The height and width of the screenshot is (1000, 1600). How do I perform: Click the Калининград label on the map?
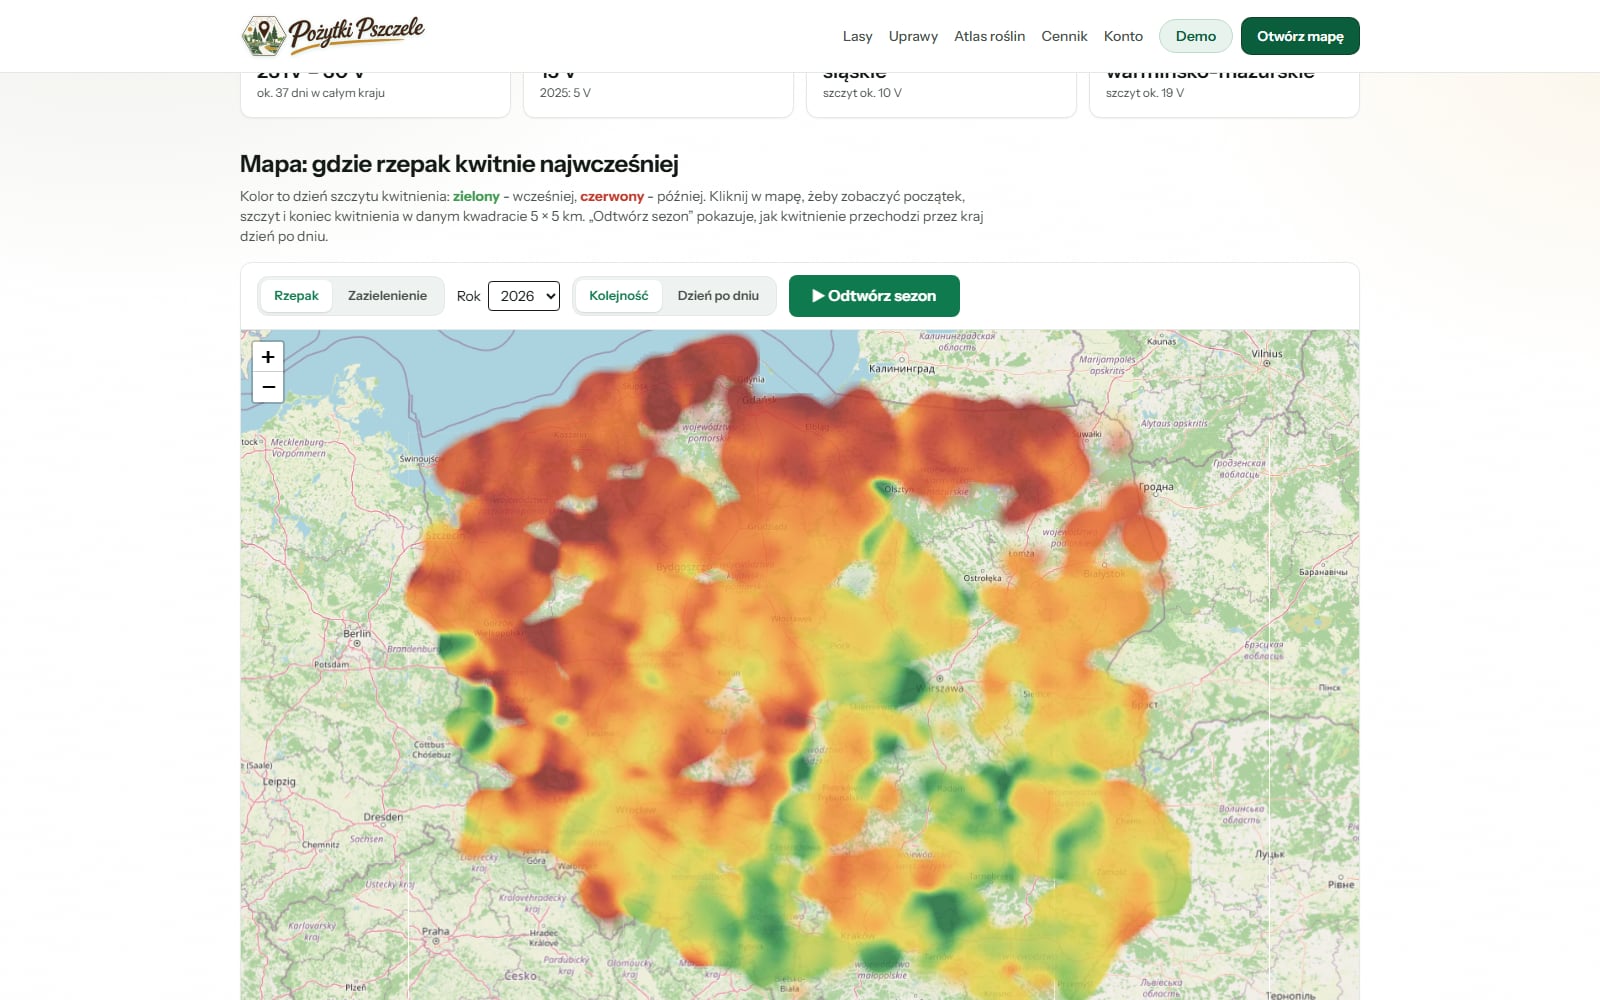pyautogui.click(x=902, y=369)
